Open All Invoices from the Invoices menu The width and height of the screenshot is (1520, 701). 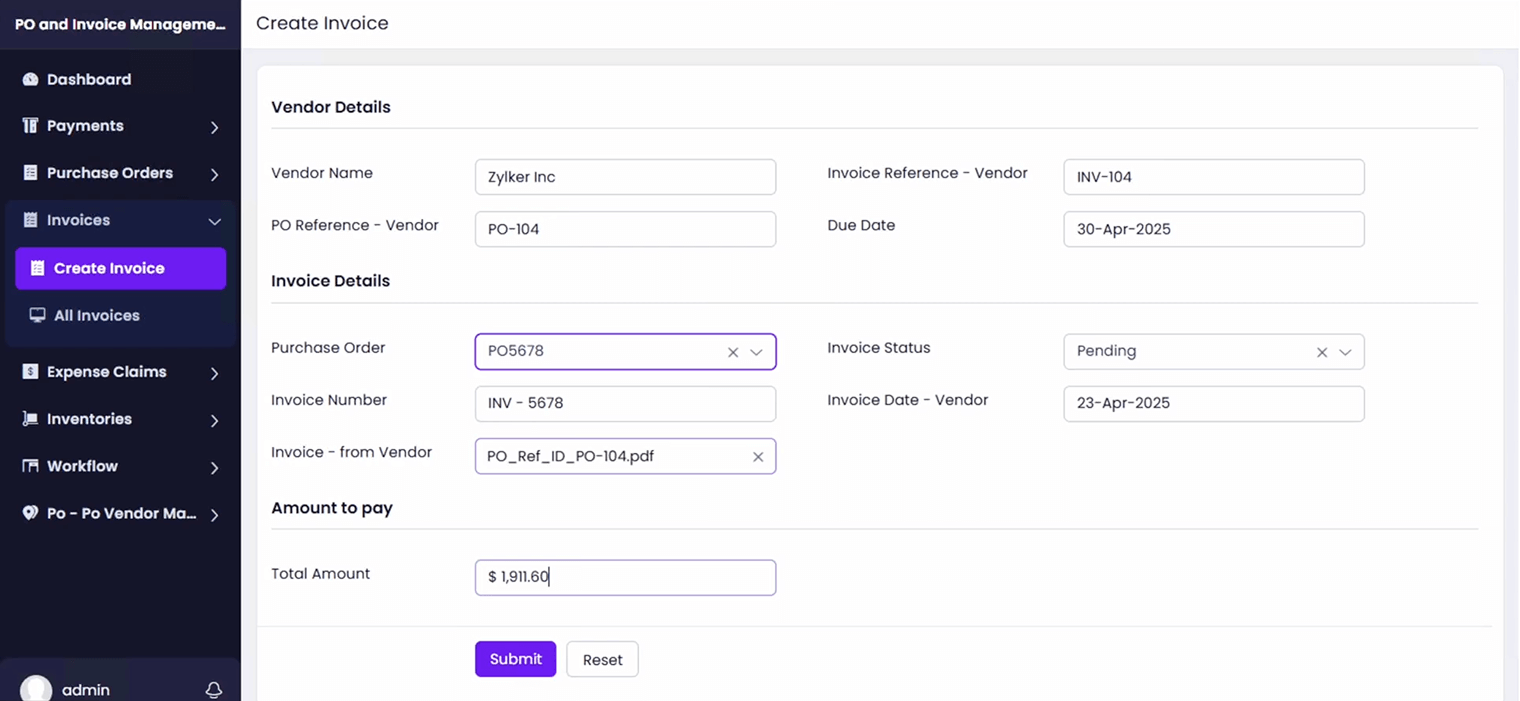click(97, 315)
